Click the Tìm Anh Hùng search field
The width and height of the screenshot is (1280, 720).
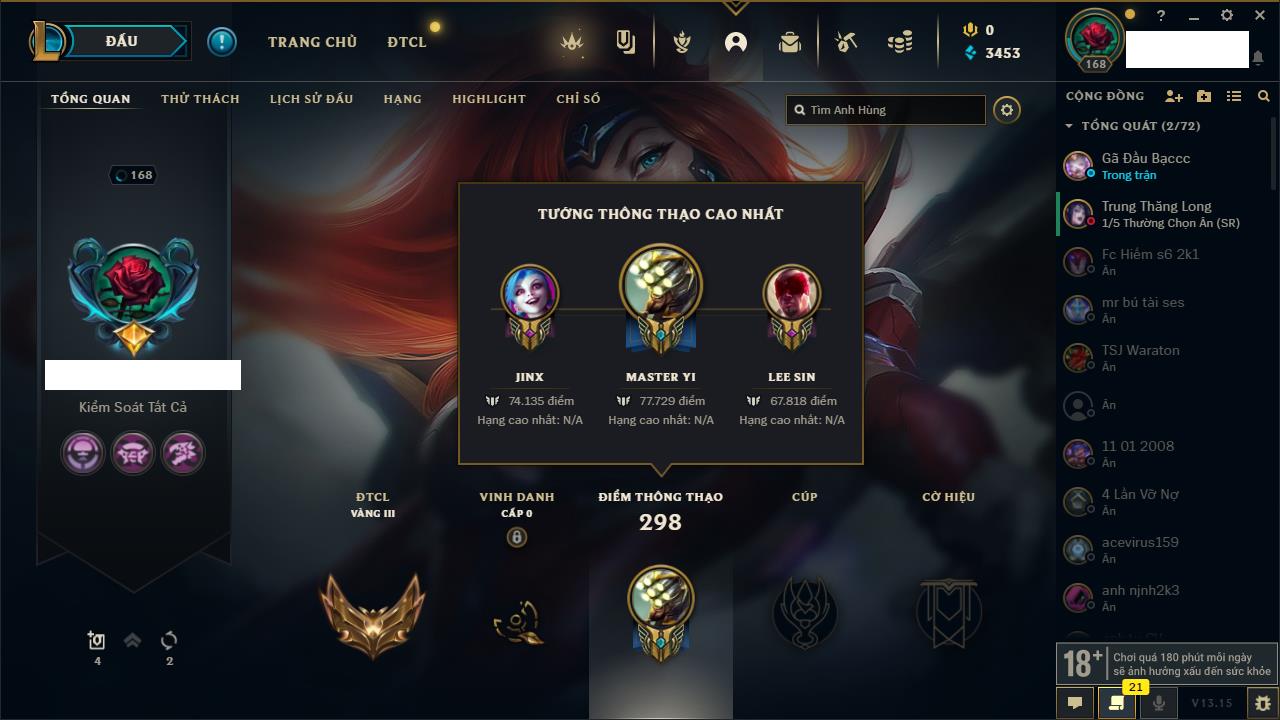(x=886, y=110)
